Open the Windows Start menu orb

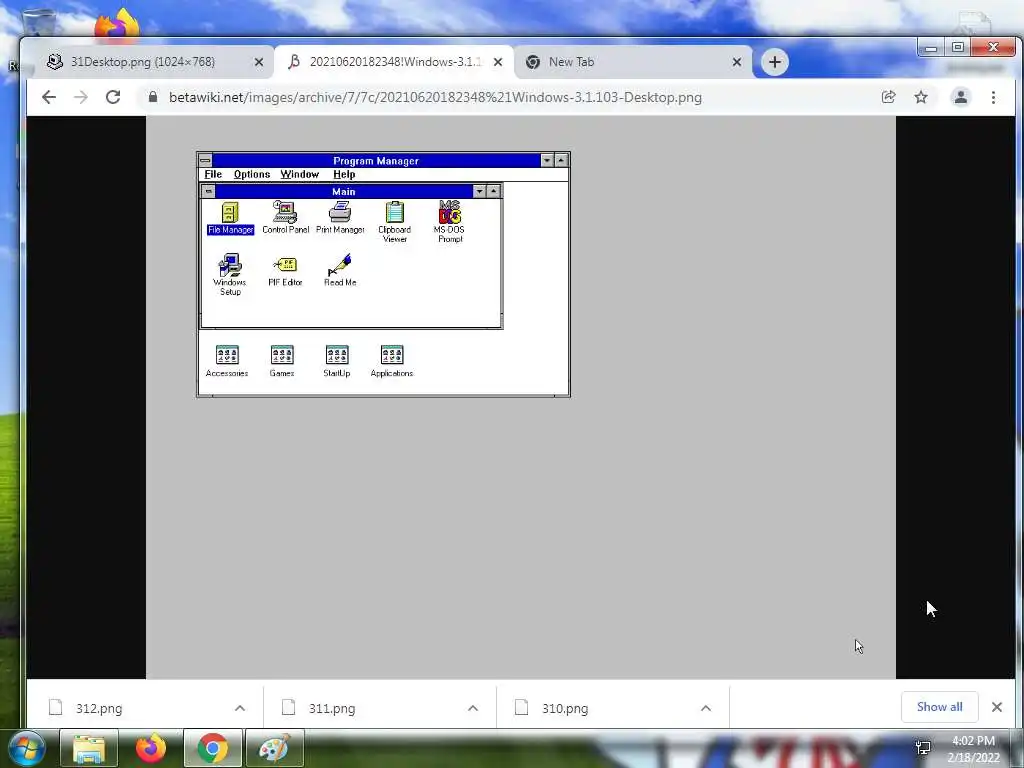pyautogui.click(x=26, y=748)
